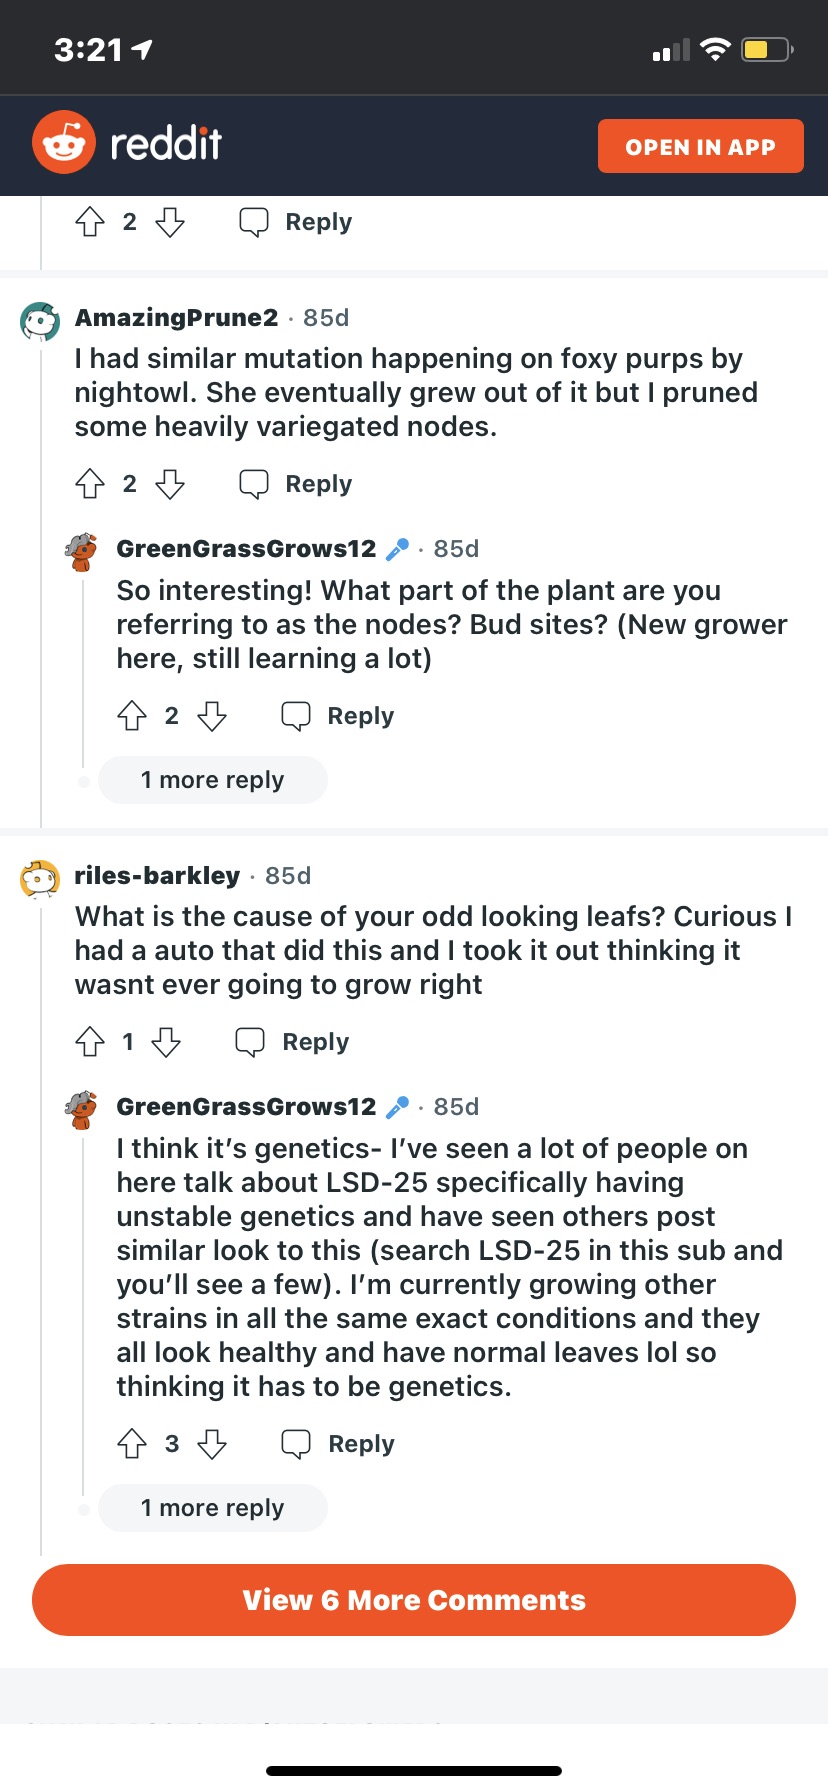This screenshot has height=1792, width=828.
Task: Tap the Reddit logo in header
Action: click(x=127, y=143)
